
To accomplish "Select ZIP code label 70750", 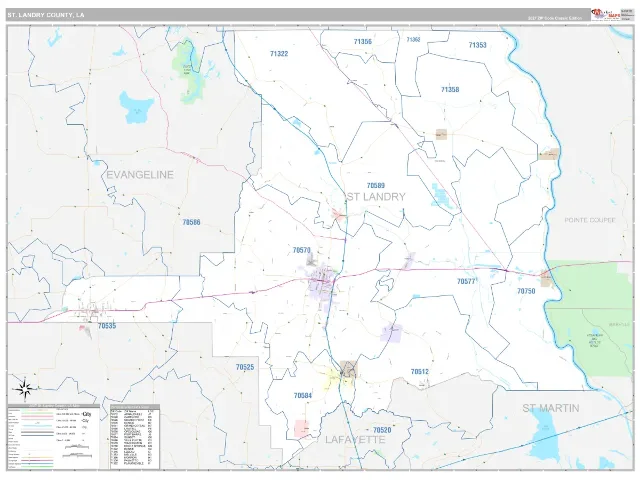I will pos(526,291).
